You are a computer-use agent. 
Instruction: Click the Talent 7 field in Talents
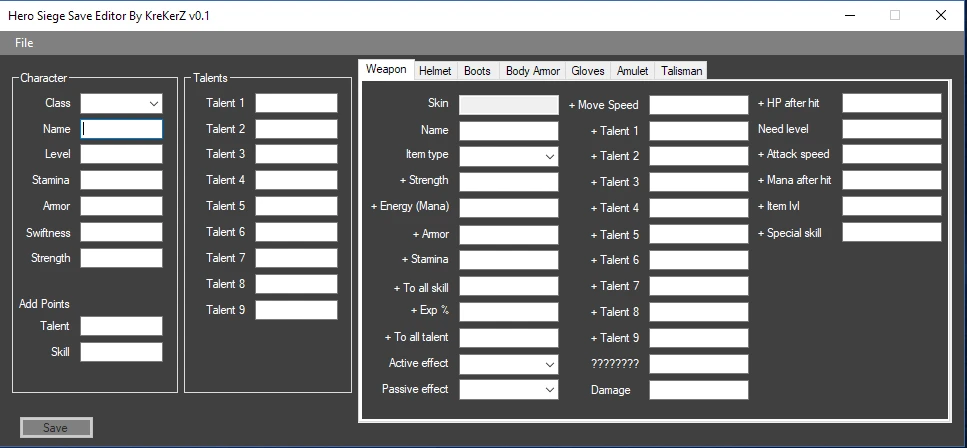tap(297, 258)
